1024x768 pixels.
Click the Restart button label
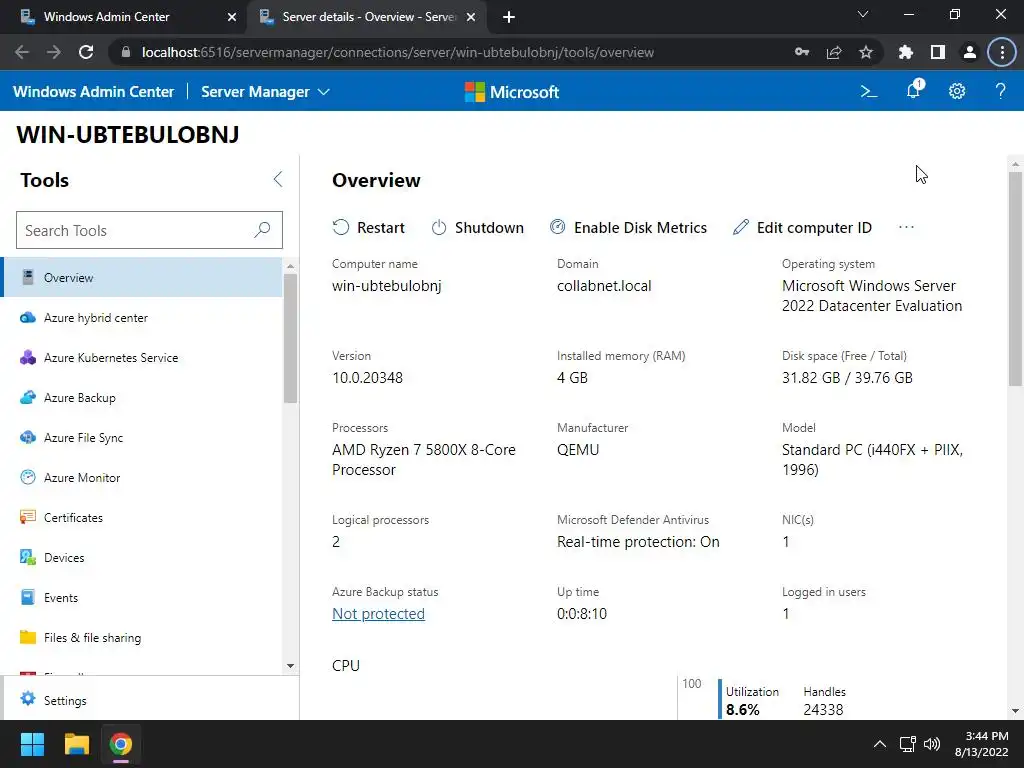[381, 227]
